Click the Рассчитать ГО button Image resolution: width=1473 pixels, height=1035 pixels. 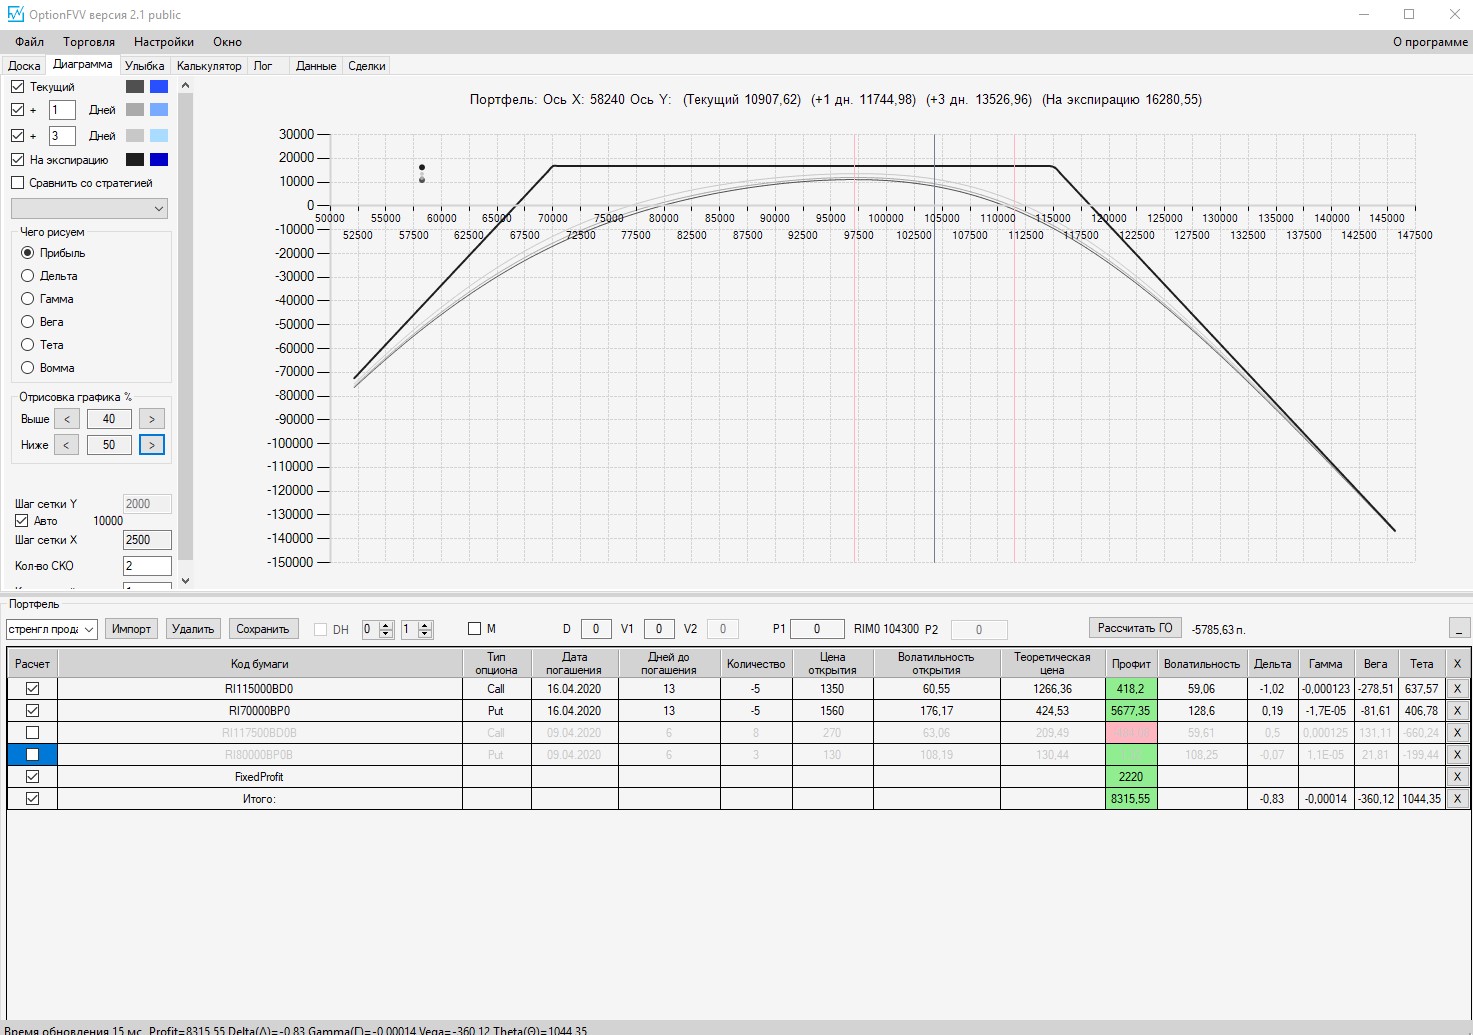1135,628
